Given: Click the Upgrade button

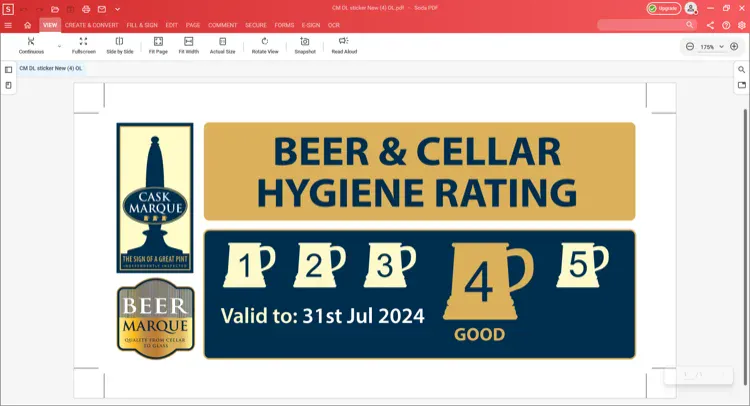Looking at the screenshot, I should [663, 9].
